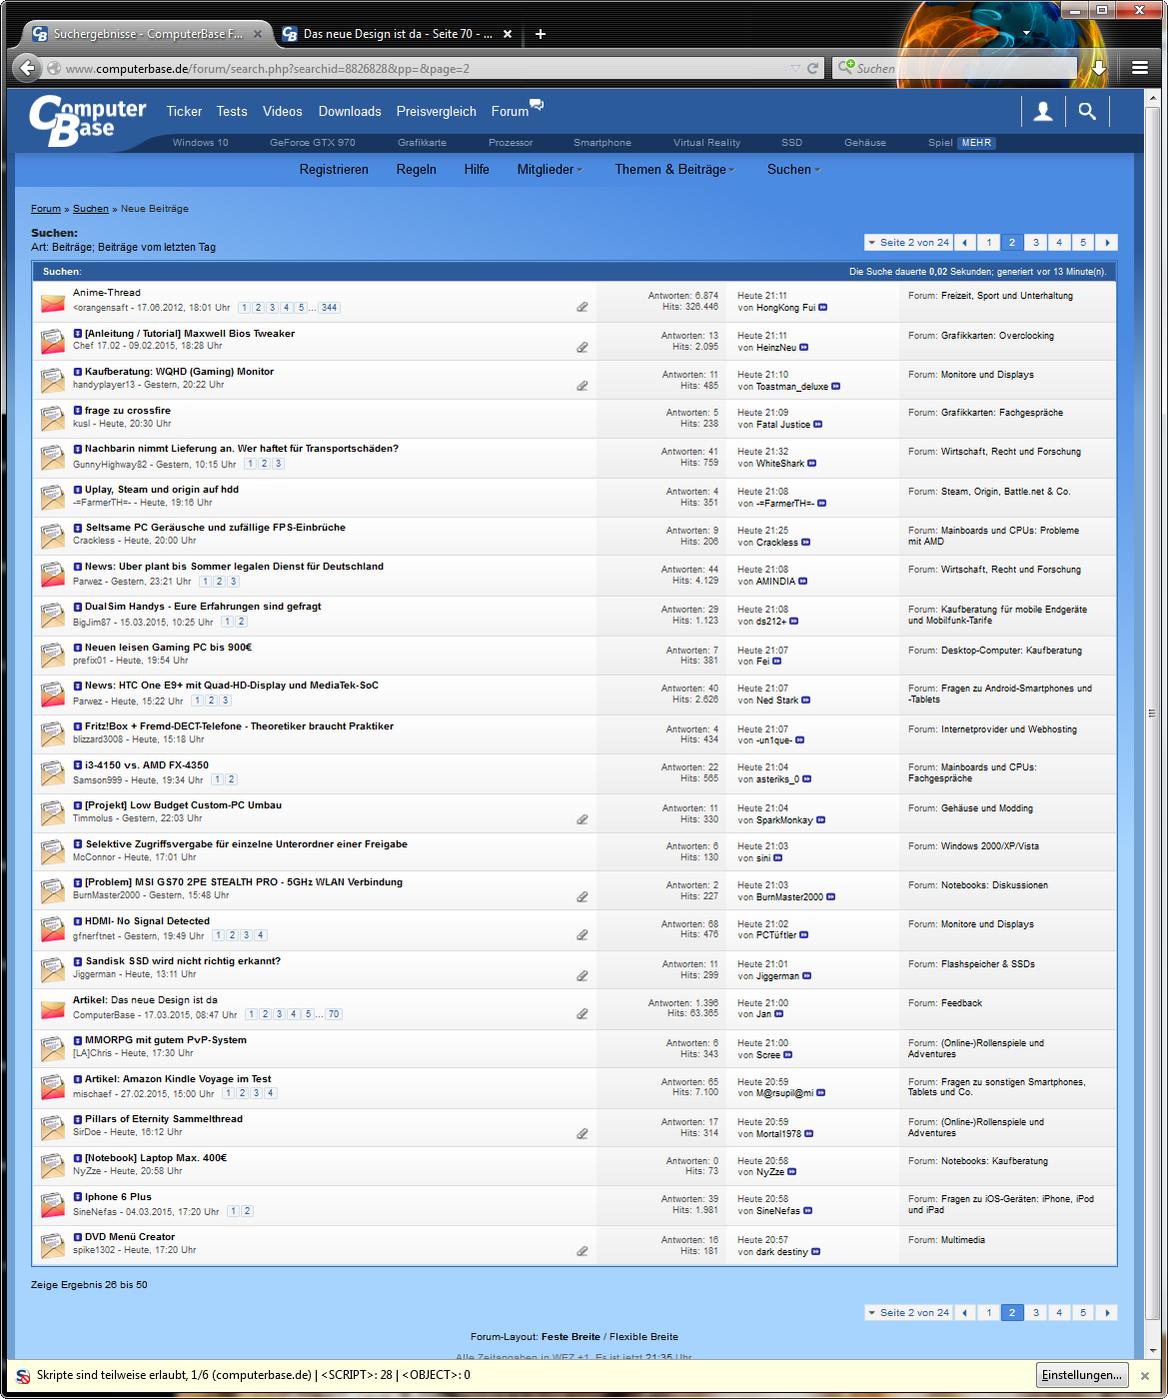This screenshot has height=1399, width=1168.
Task: Switch to 'Das neue Design ist da' tab
Action: 397,34
